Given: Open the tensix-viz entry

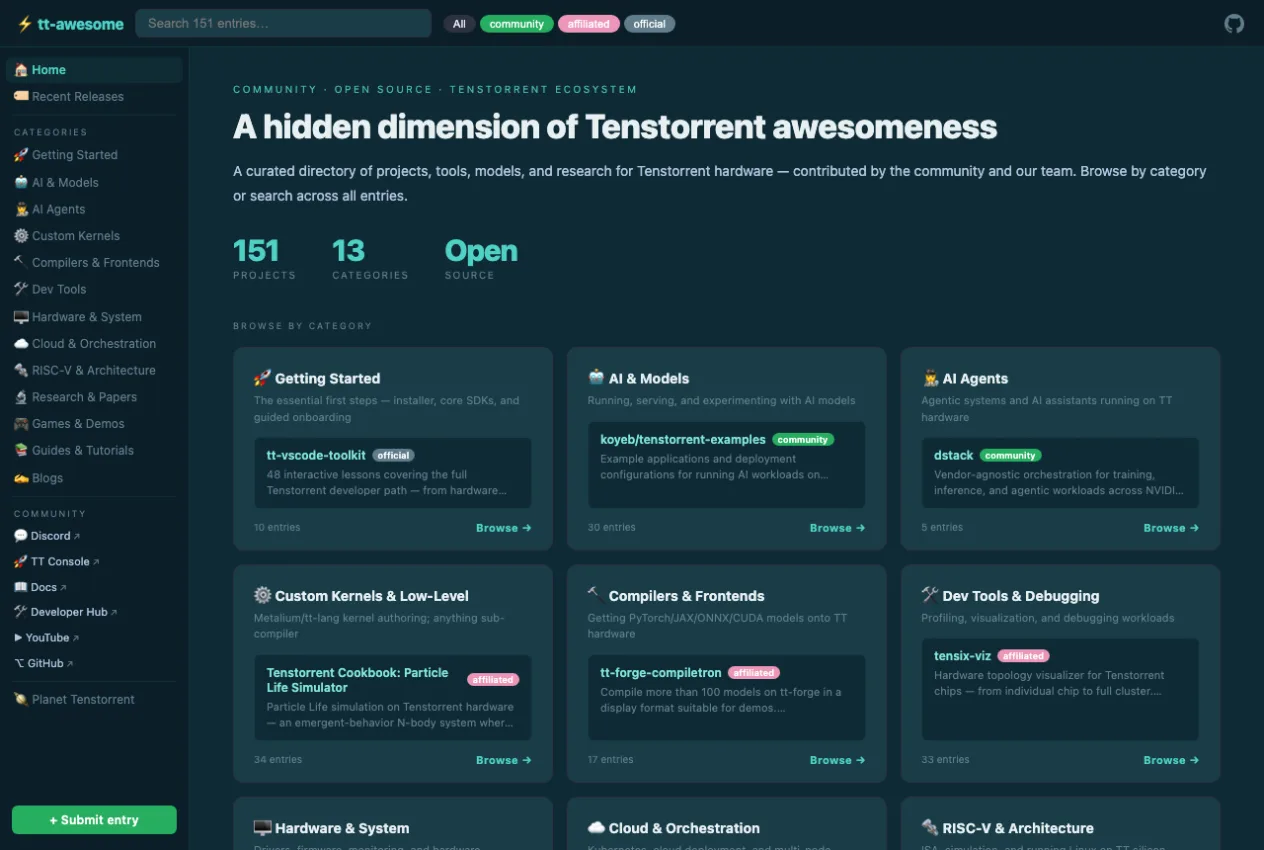Looking at the screenshot, I should tap(962, 655).
